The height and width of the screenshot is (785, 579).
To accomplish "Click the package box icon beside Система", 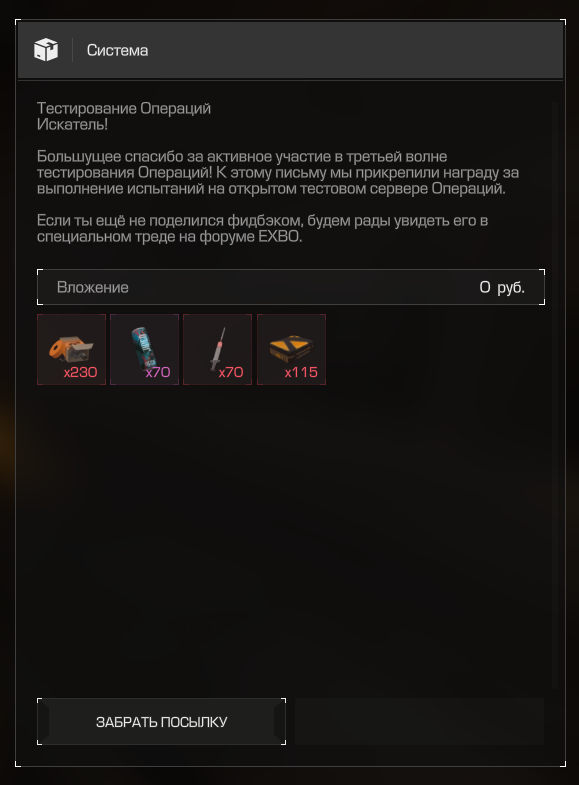I will (46, 50).
